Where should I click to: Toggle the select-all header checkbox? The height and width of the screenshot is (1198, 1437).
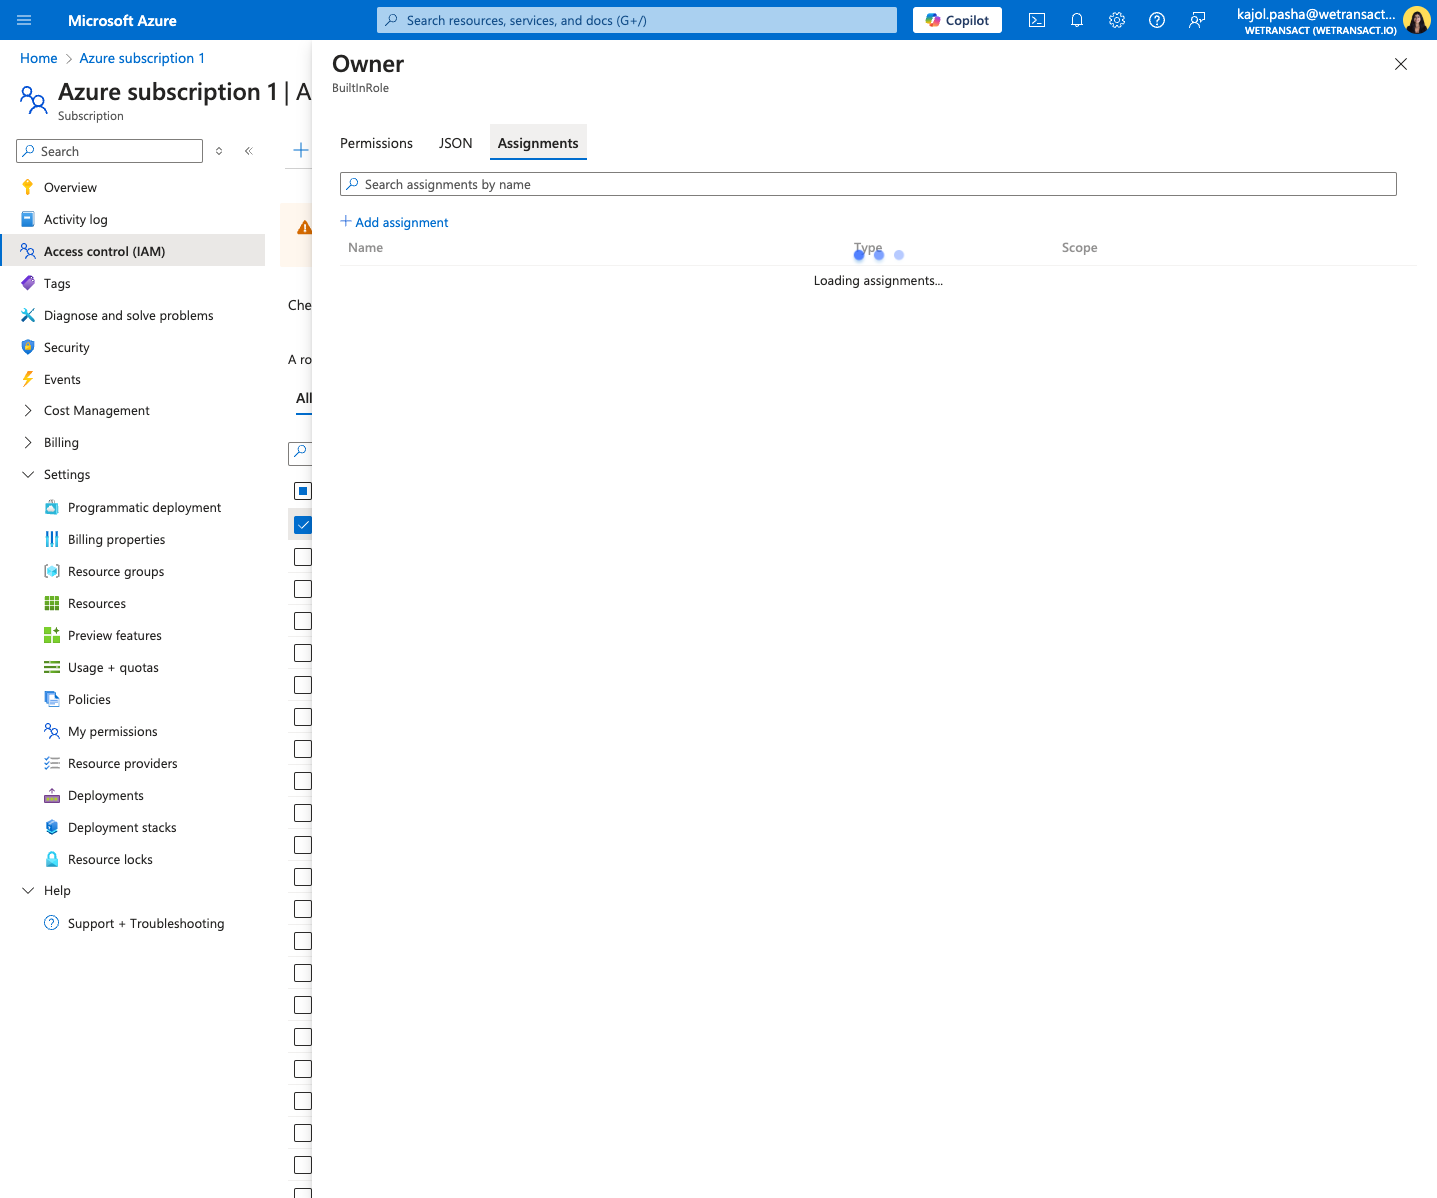[303, 491]
